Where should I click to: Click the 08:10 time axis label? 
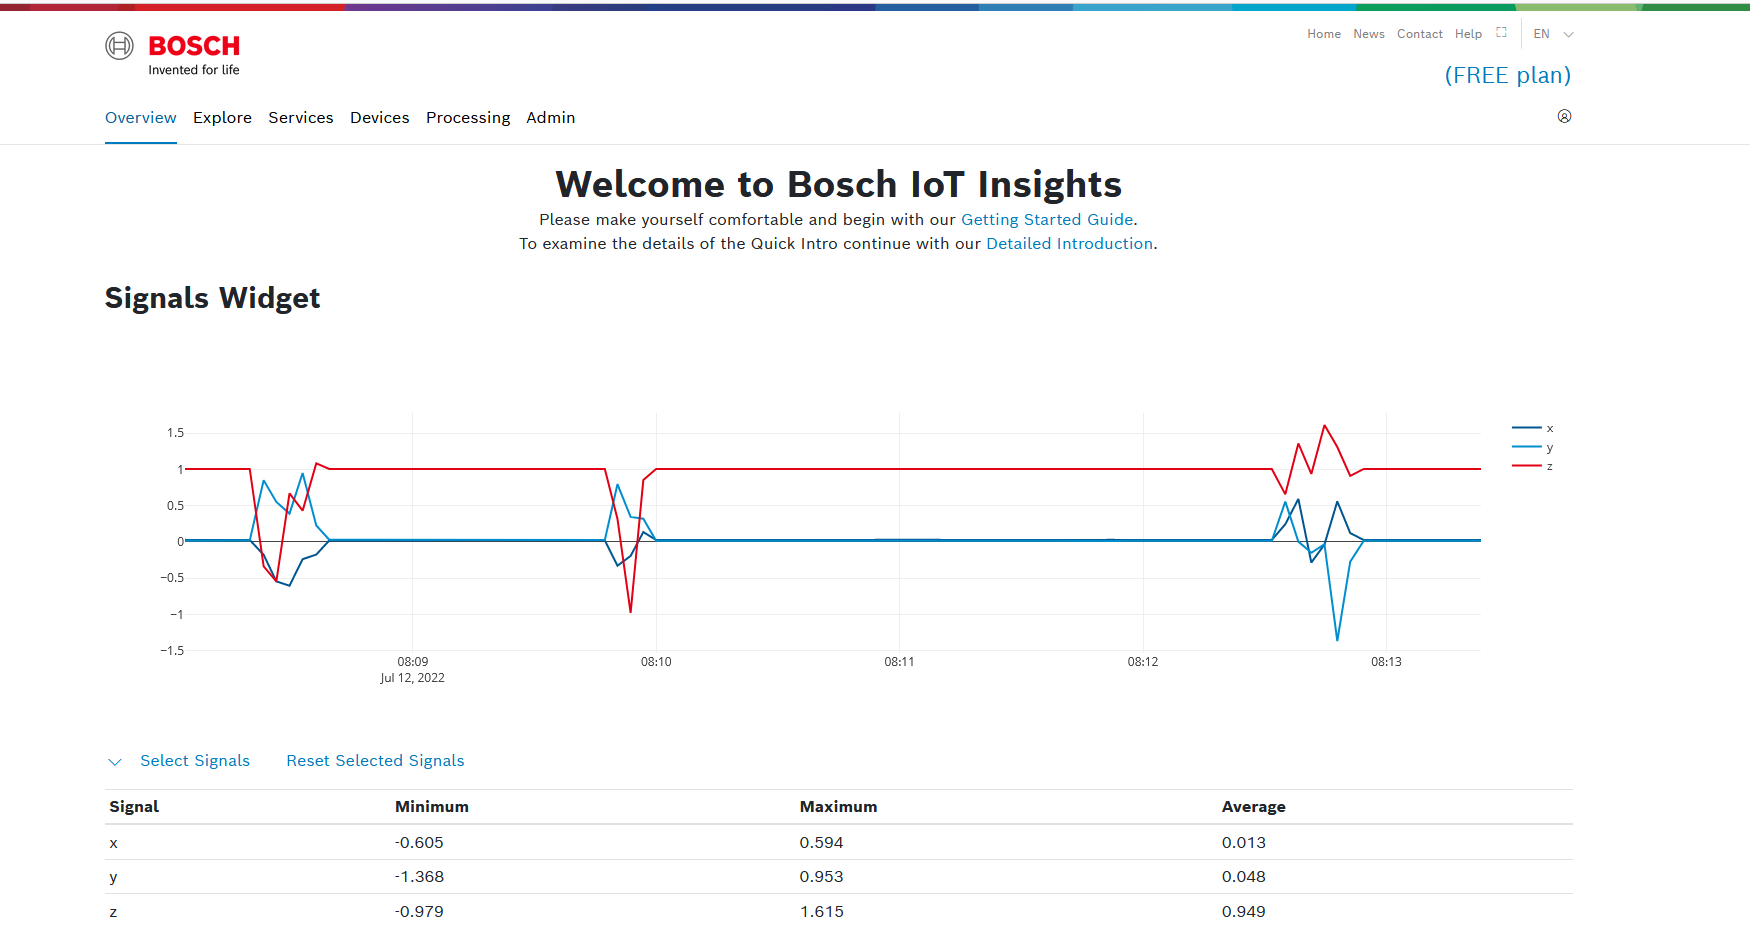[656, 662]
